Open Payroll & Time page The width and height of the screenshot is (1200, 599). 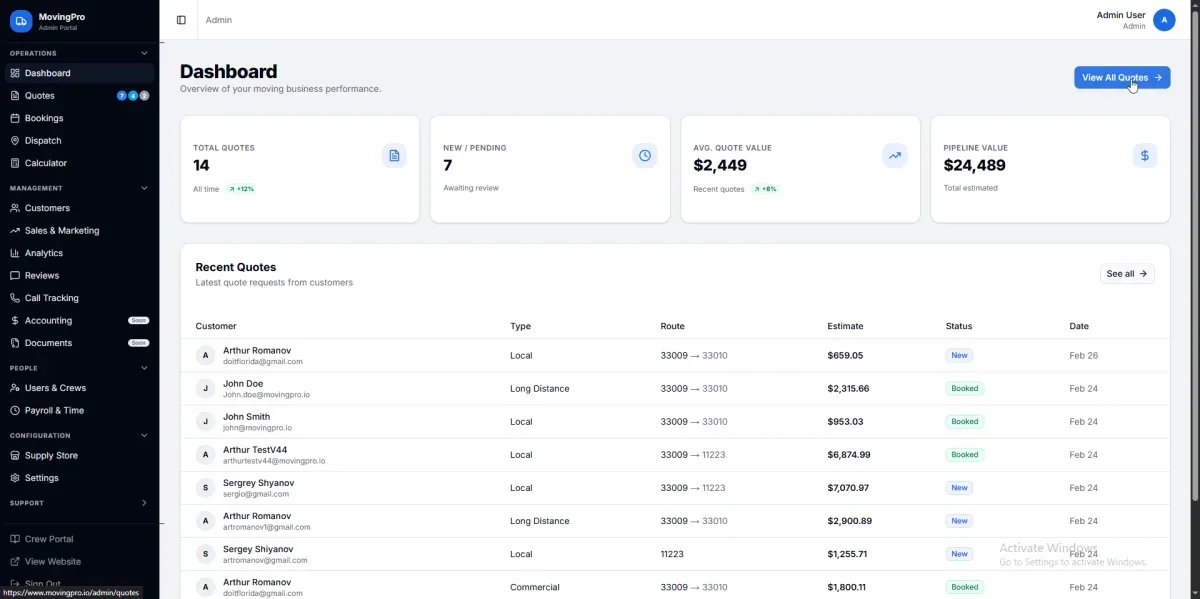[54, 410]
